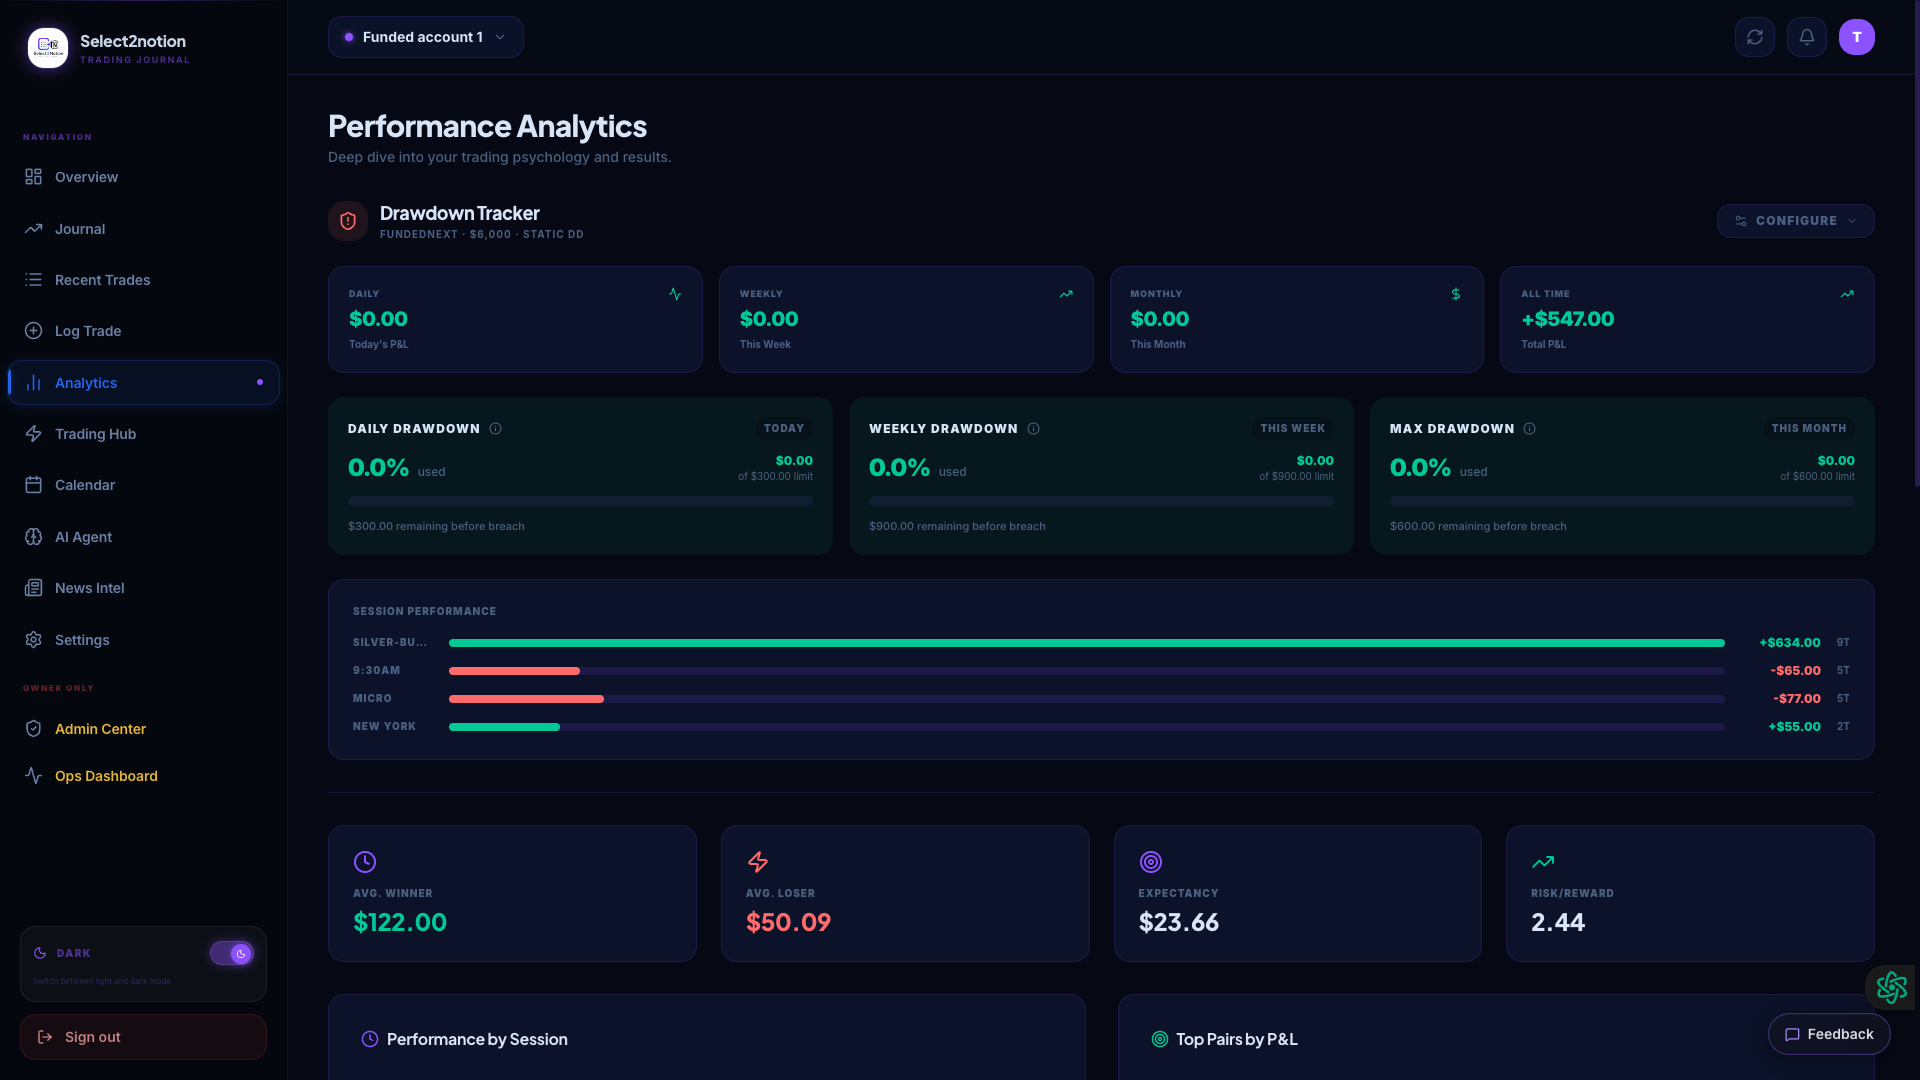
Task: Click the refresh sync icon
Action: pos(1754,37)
